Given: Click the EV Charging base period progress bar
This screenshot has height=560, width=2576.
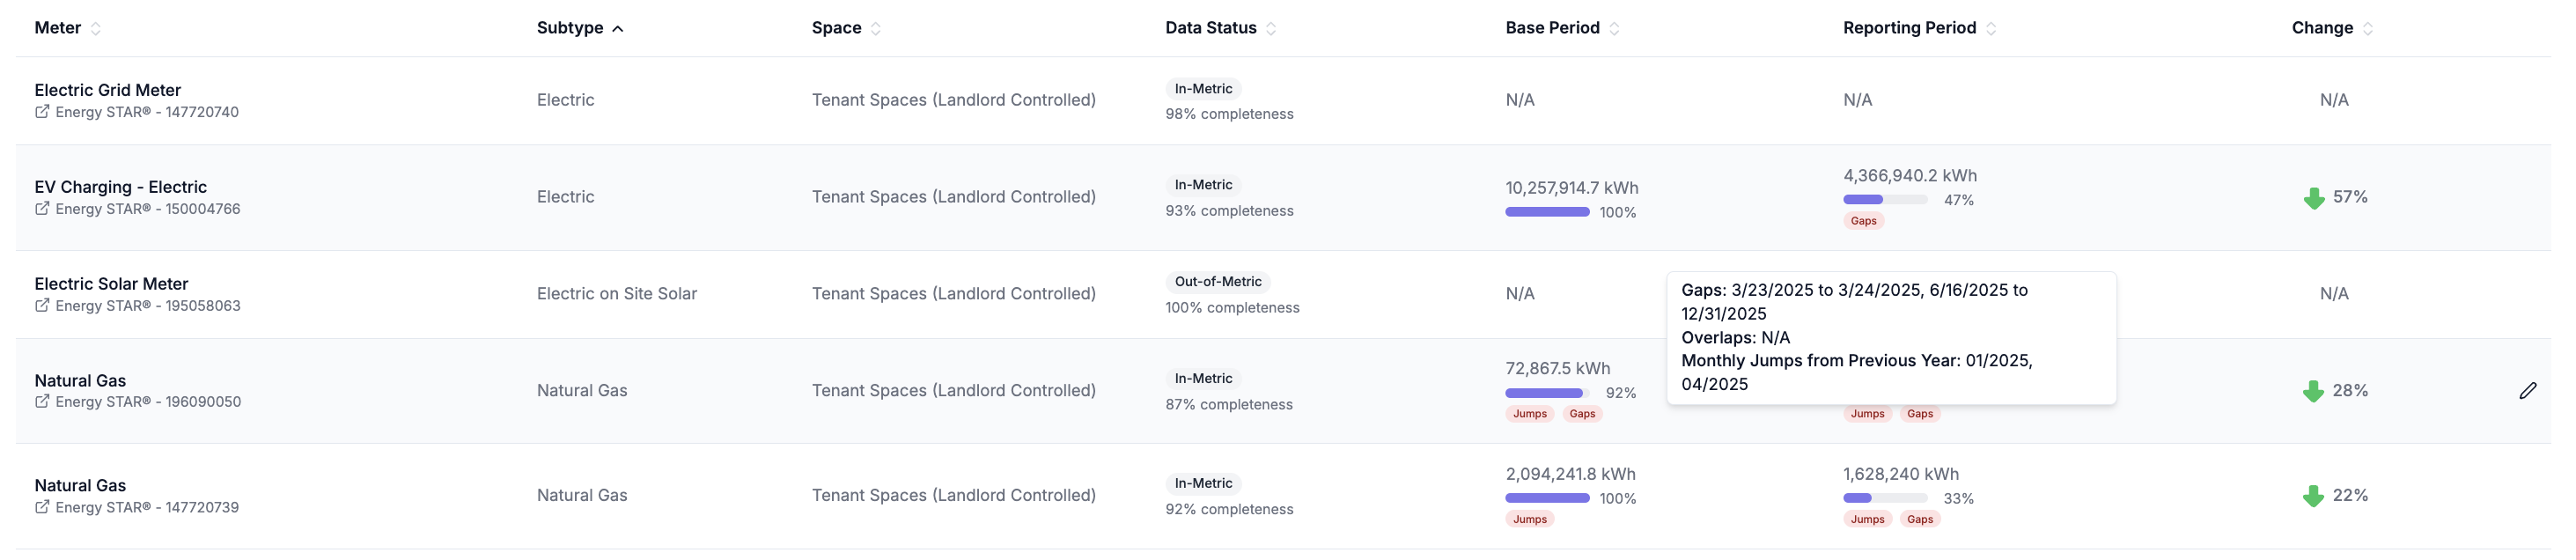Looking at the screenshot, I should point(1547,212).
